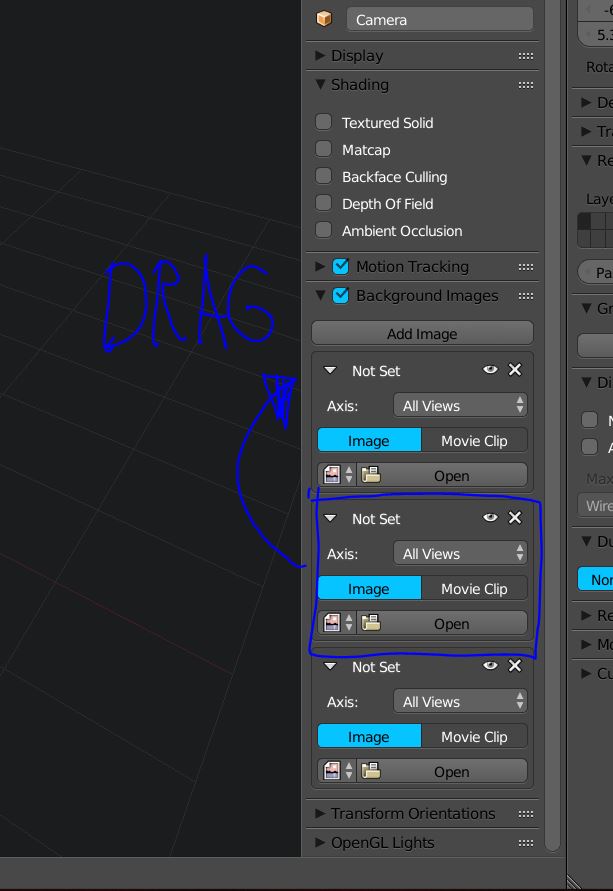The height and width of the screenshot is (891, 613).
Task: Turn on Backface Culling
Action: pyautogui.click(x=323, y=176)
